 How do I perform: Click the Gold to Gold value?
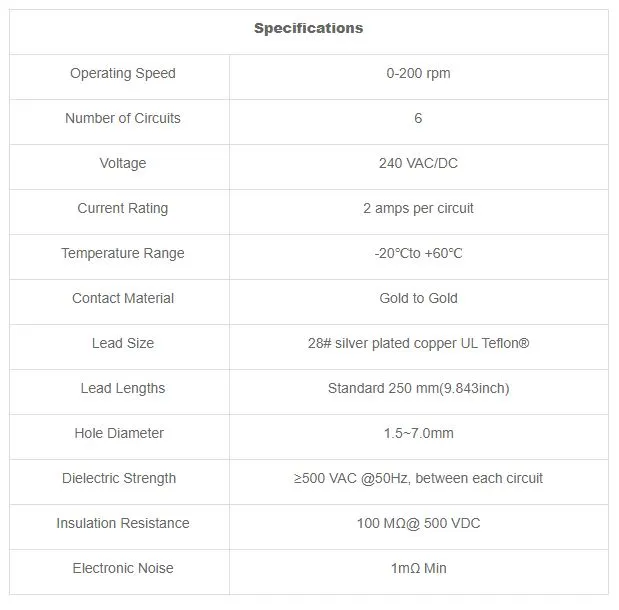[418, 298]
